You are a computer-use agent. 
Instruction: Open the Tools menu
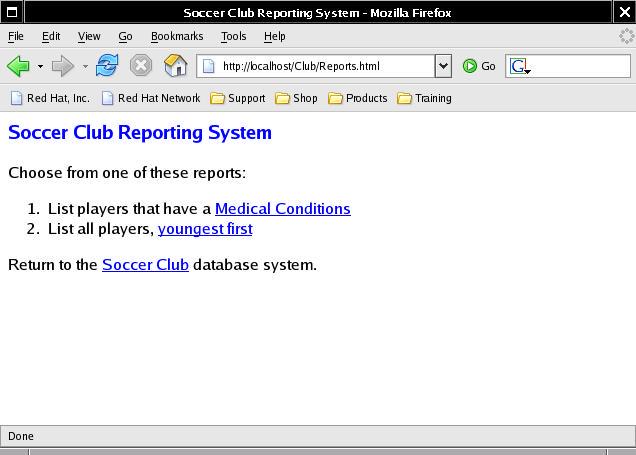pyautogui.click(x=233, y=36)
